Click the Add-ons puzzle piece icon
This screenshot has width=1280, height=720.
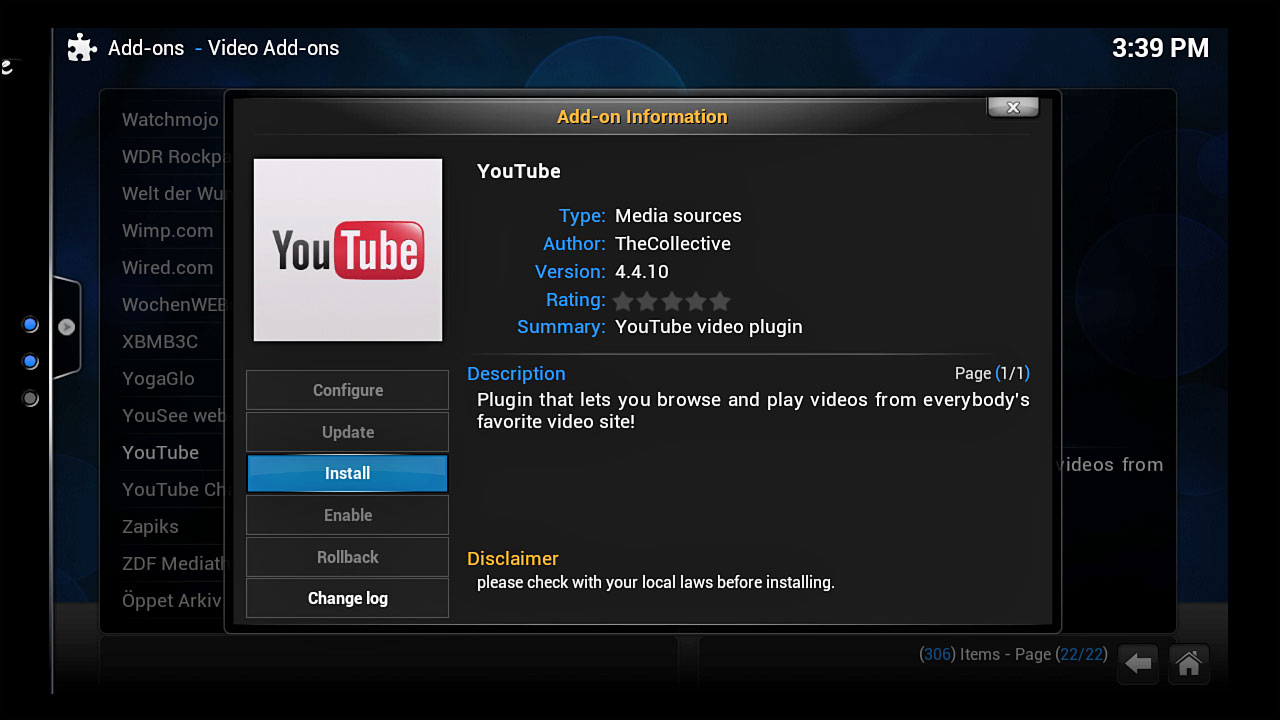pos(82,48)
